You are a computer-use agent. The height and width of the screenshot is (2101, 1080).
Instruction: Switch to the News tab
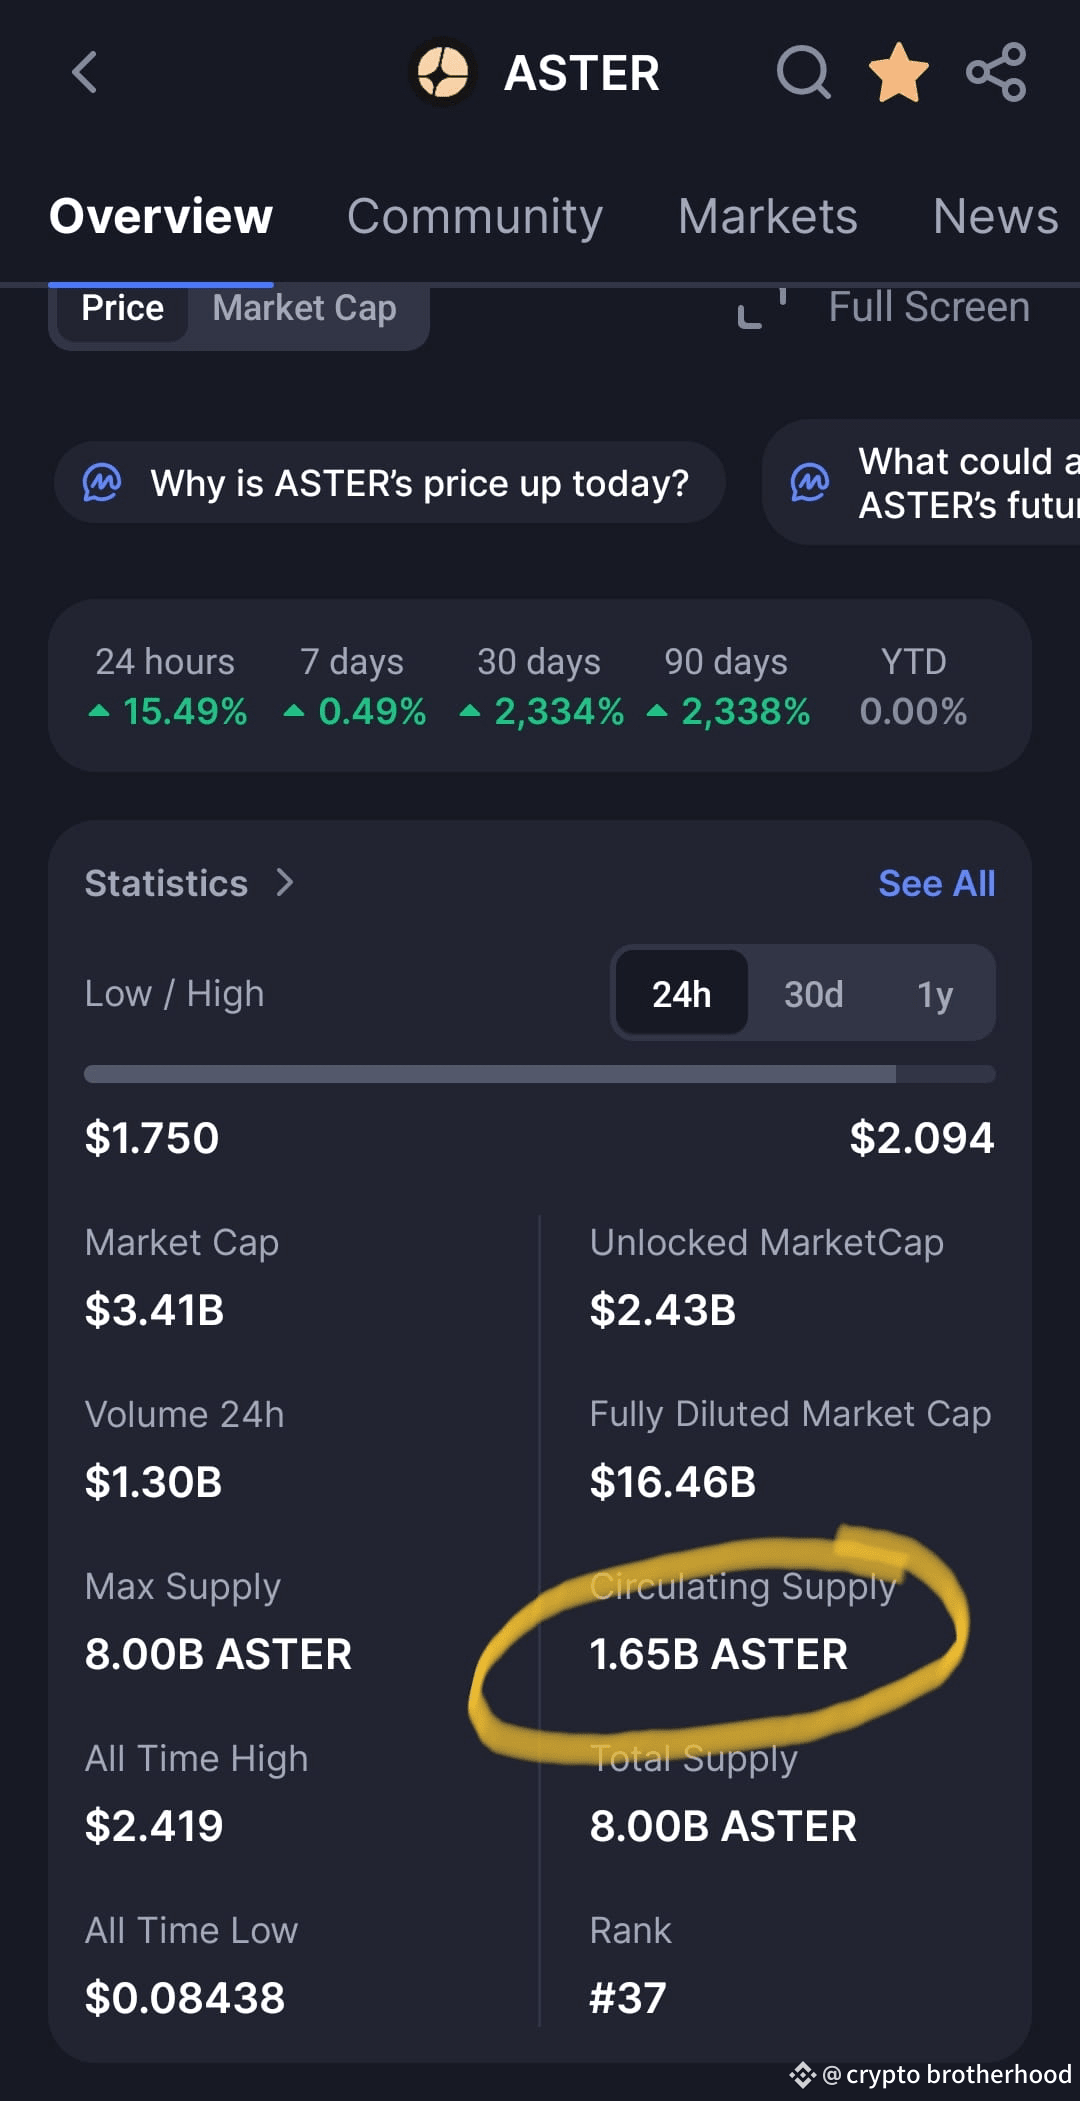(x=996, y=216)
